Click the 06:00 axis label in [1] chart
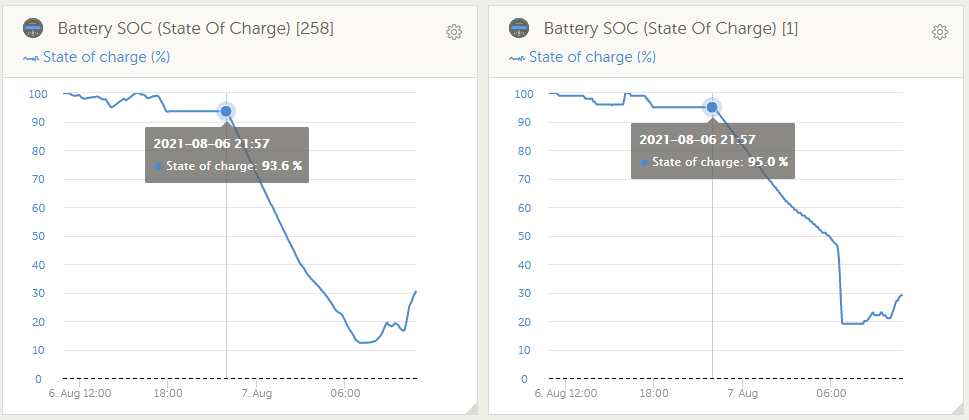This screenshot has height=420, width=969. (831, 394)
